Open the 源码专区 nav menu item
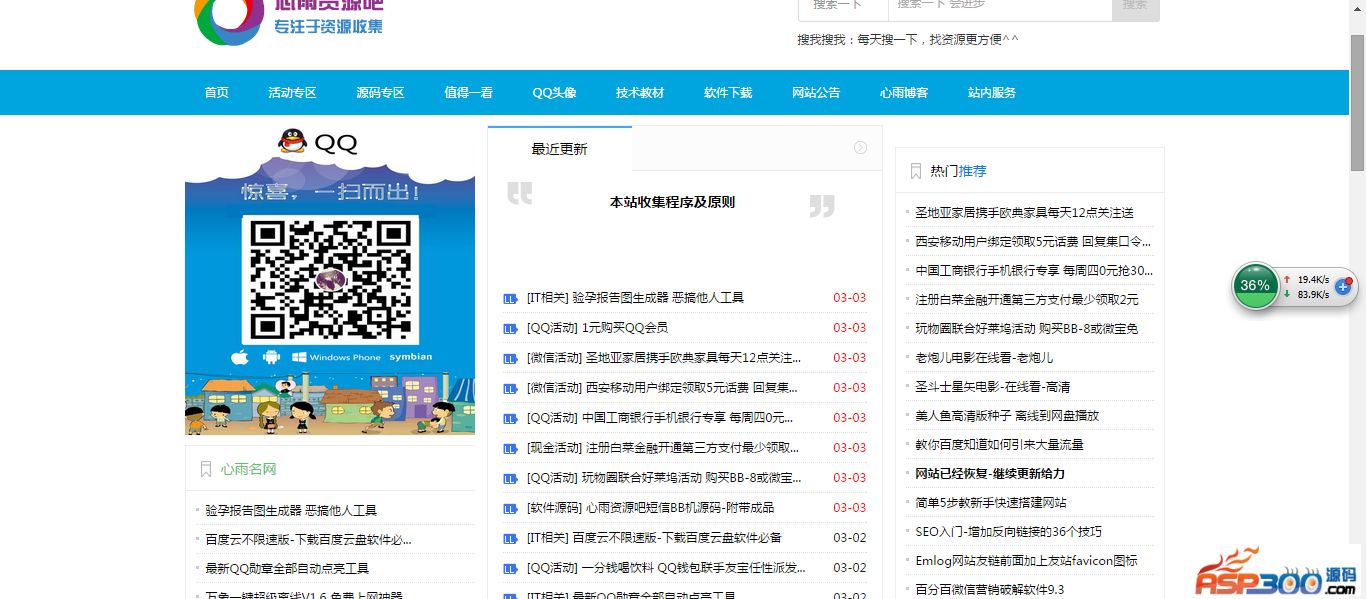The width and height of the screenshot is (1366, 599). pos(380,93)
